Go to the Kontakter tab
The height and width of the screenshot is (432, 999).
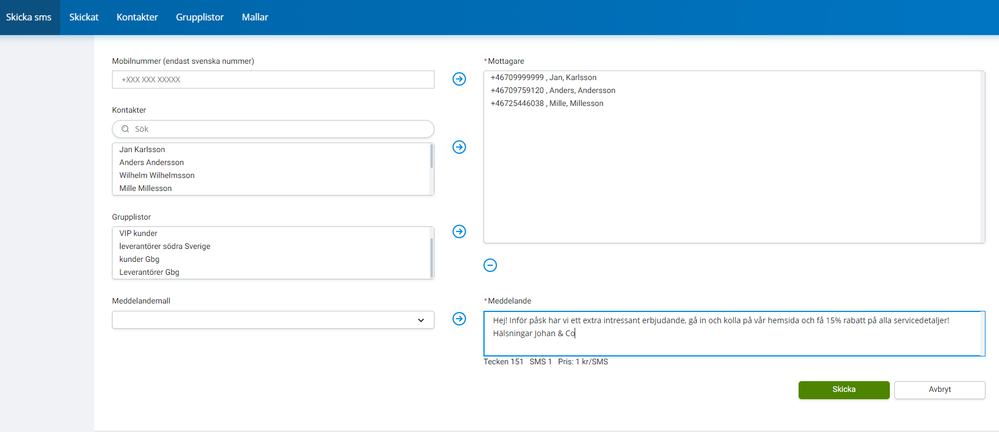pyautogui.click(x=137, y=17)
